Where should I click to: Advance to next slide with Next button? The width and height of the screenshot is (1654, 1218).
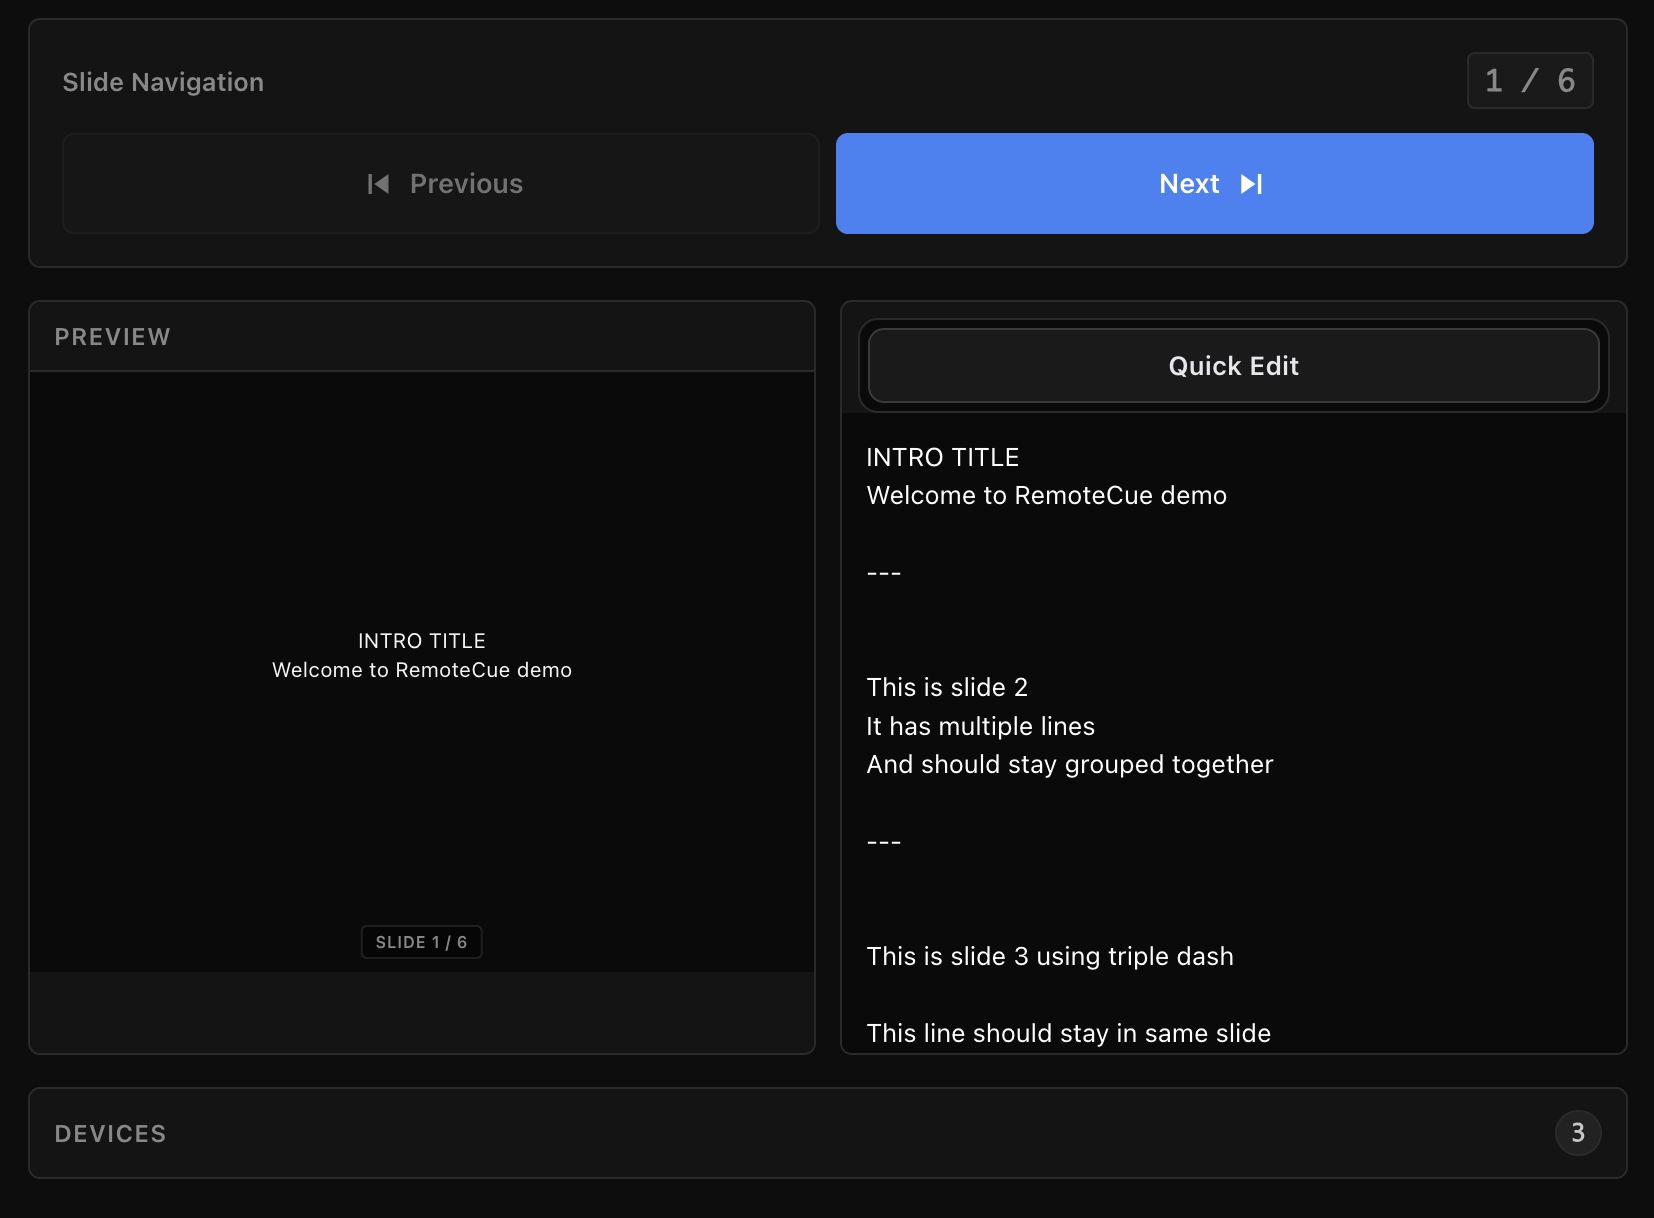(1213, 183)
